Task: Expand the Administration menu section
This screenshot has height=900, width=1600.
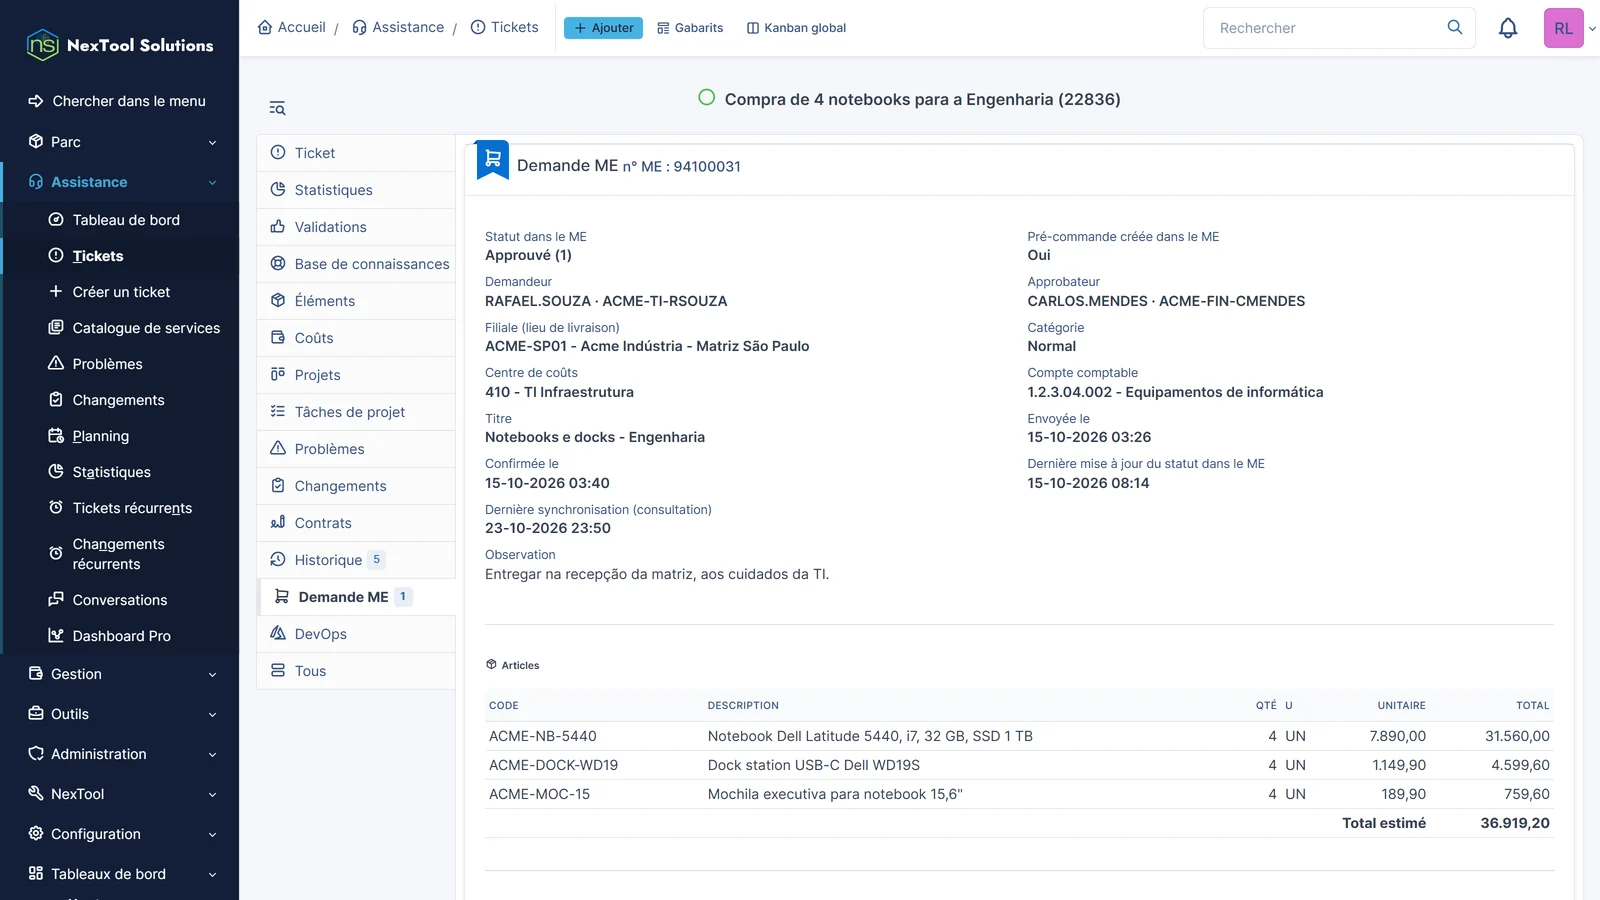Action: pos(120,754)
